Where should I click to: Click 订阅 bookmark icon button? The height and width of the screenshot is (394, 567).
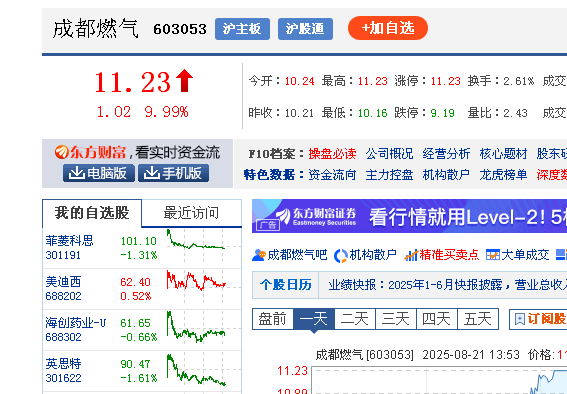coord(520,319)
